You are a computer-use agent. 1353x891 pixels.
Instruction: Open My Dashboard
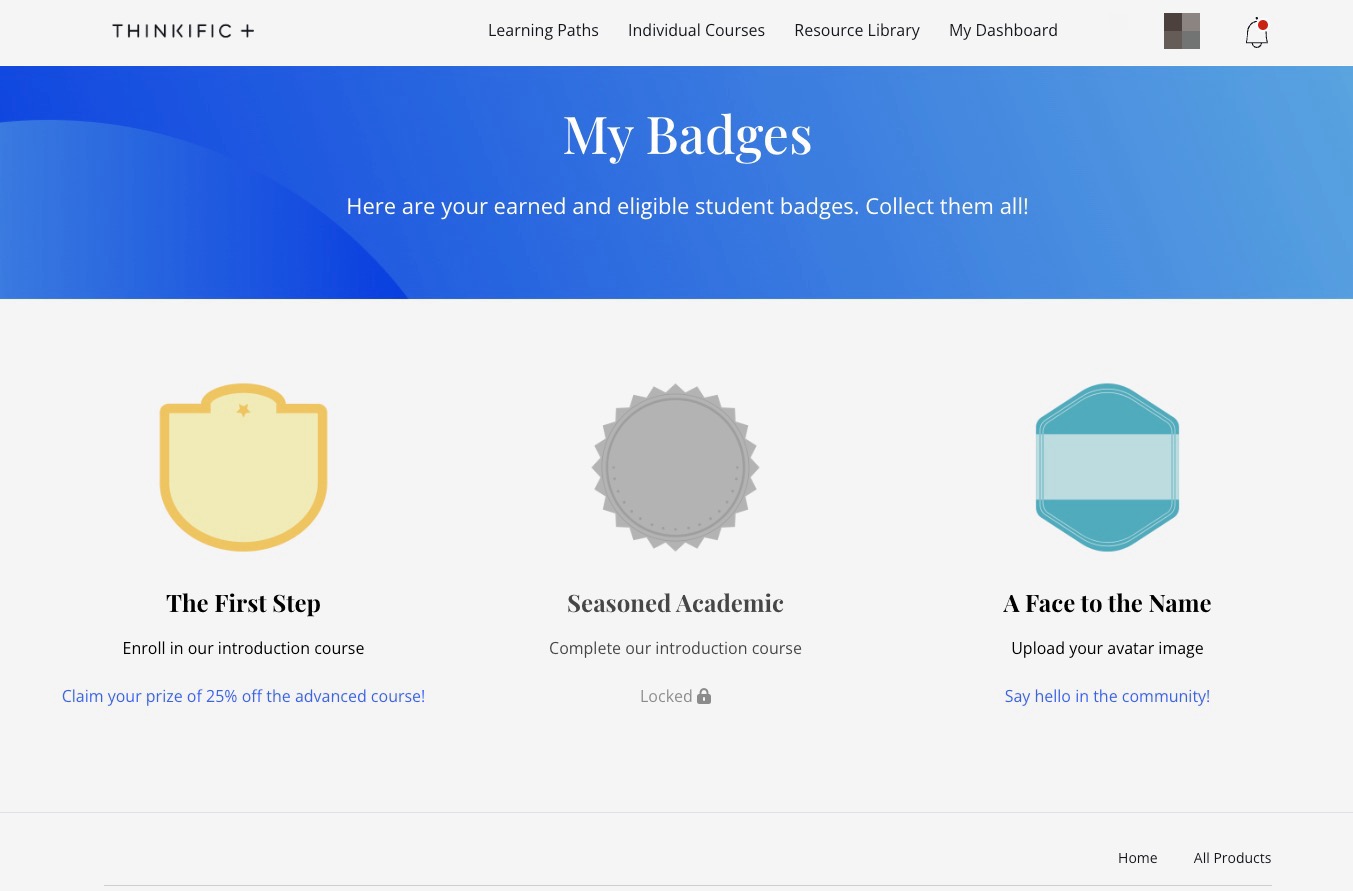(1003, 30)
